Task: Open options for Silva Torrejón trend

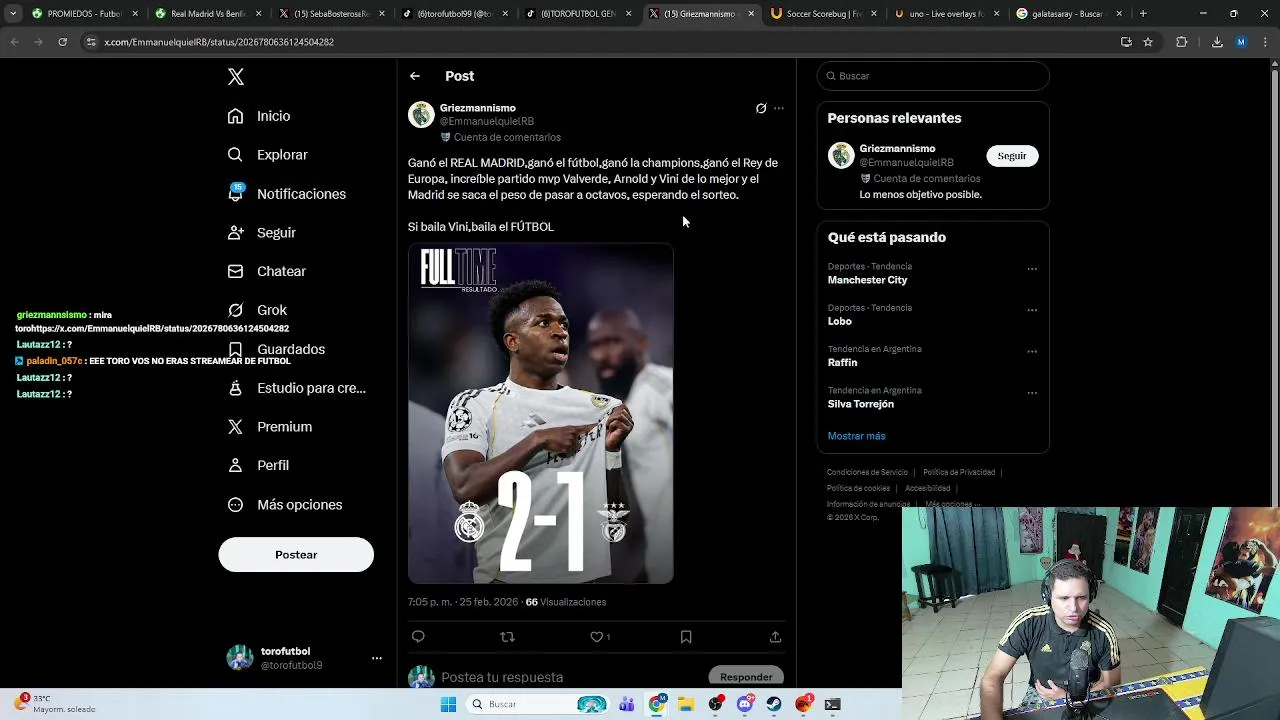Action: click(1032, 393)
